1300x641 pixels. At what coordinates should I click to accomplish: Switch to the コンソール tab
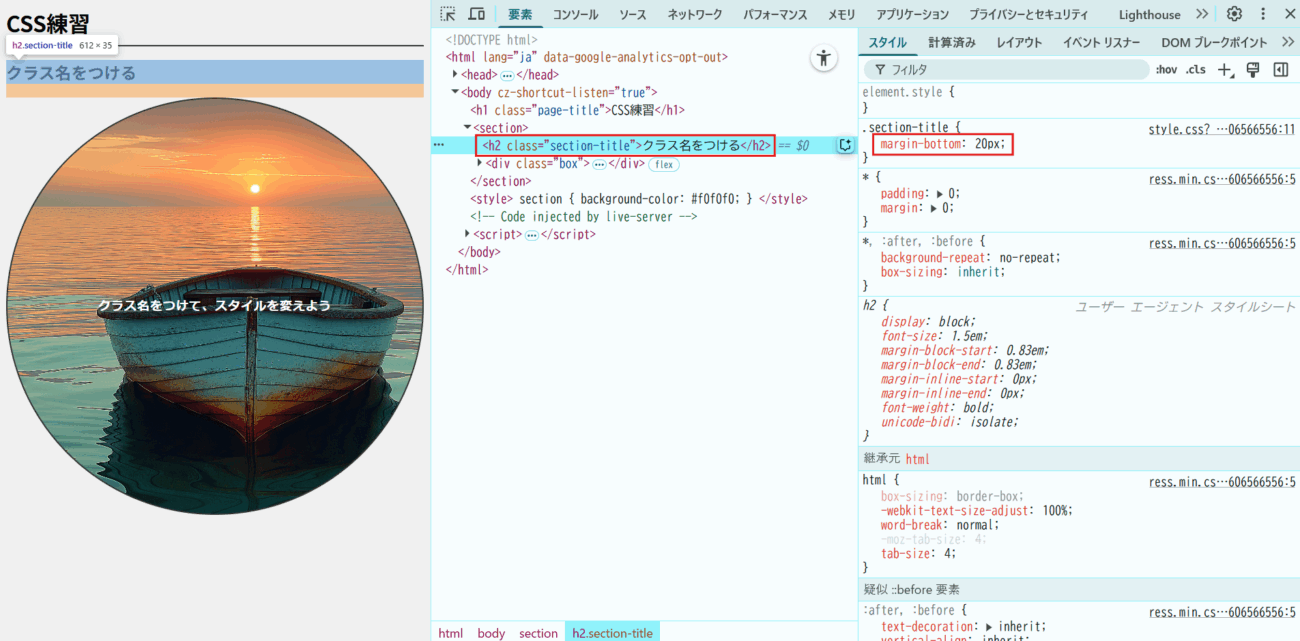(575, 15)
